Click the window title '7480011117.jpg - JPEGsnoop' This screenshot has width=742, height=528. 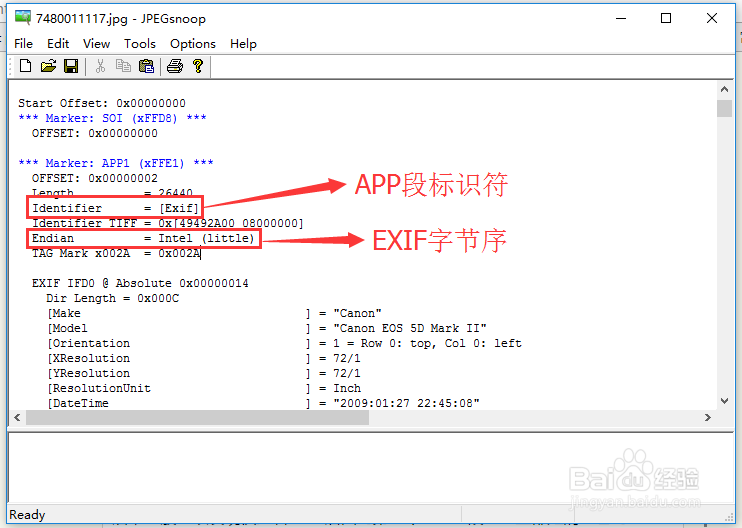point(121,18)
